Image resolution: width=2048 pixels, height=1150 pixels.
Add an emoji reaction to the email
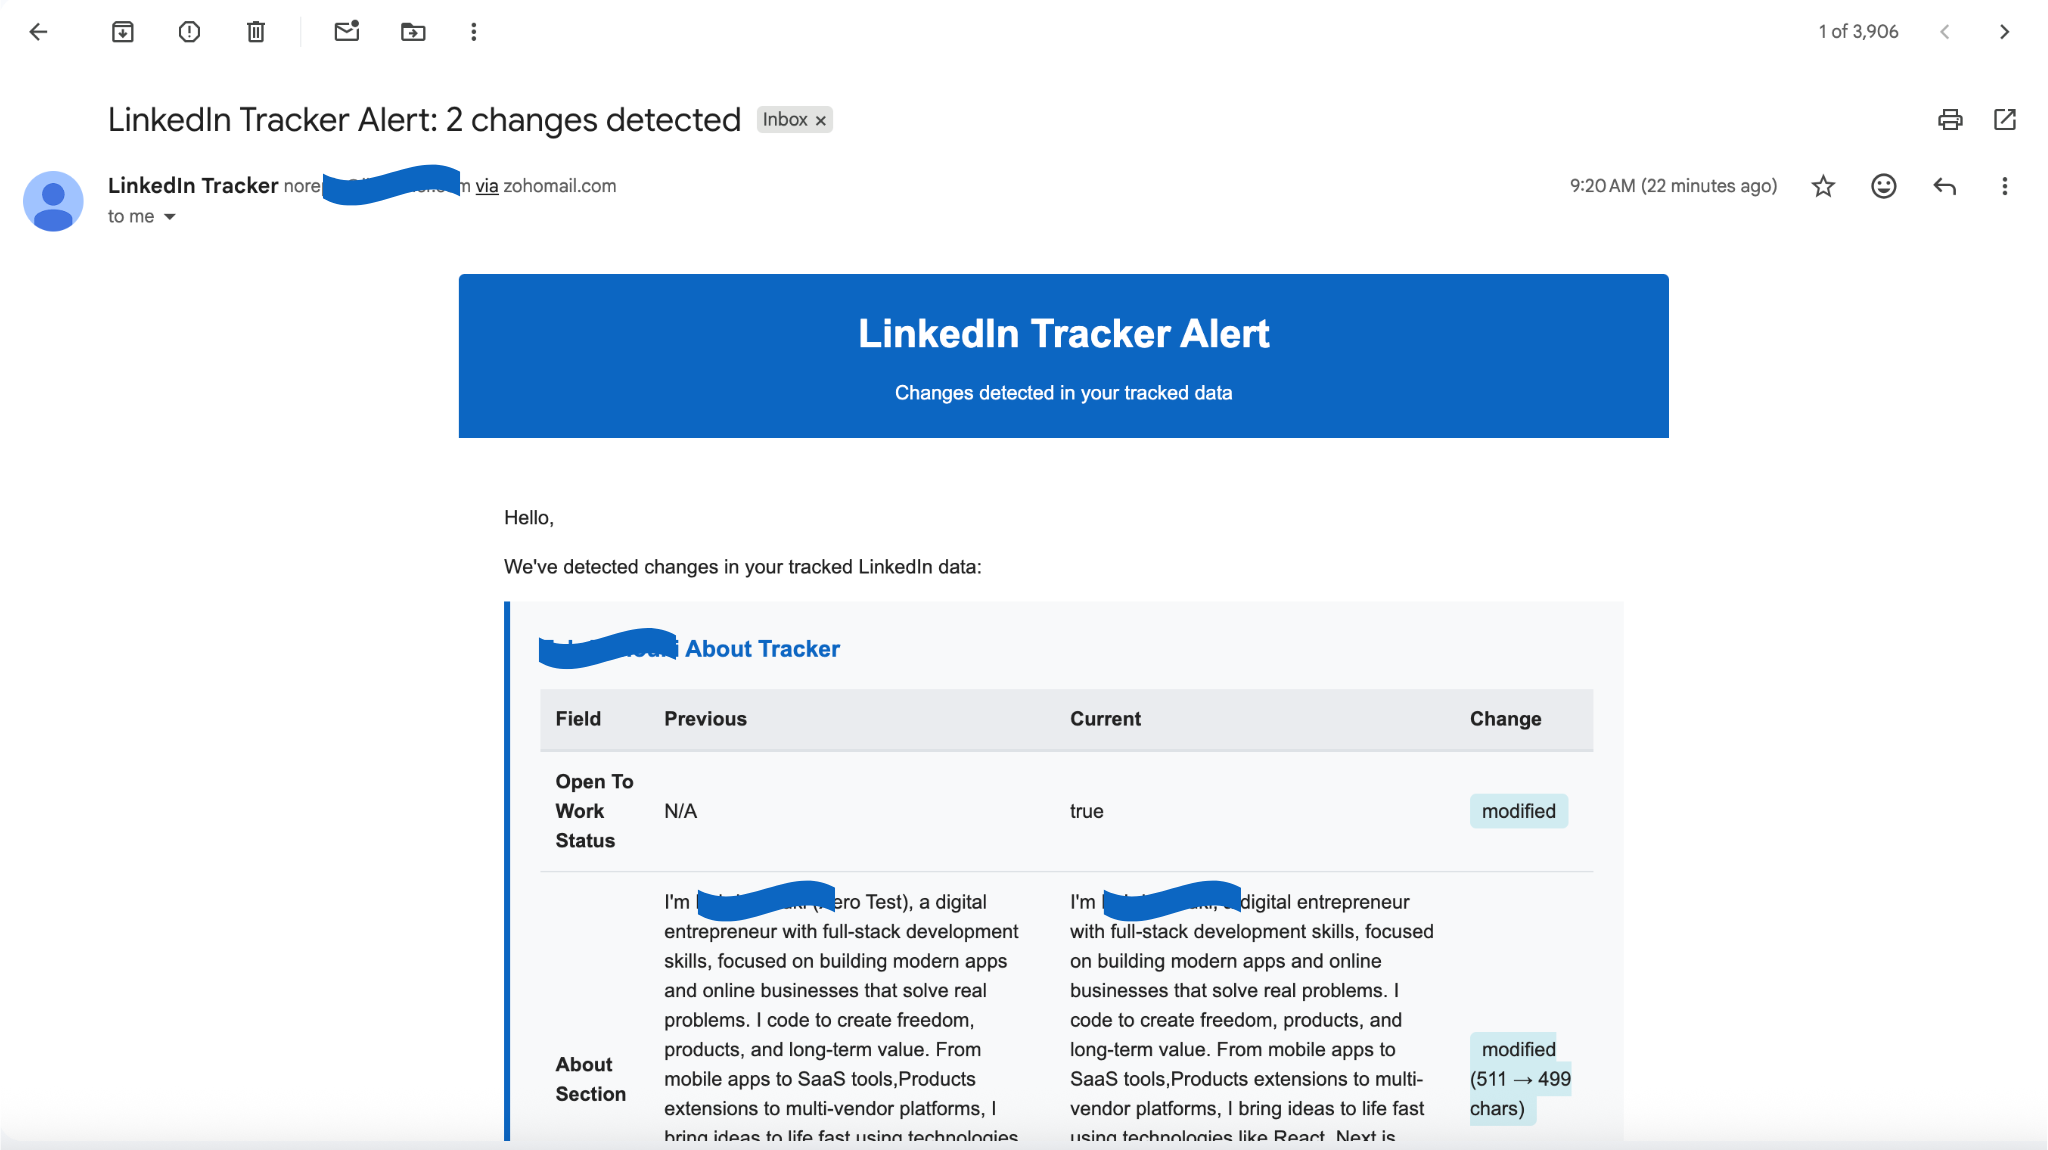pos(1882,186)
